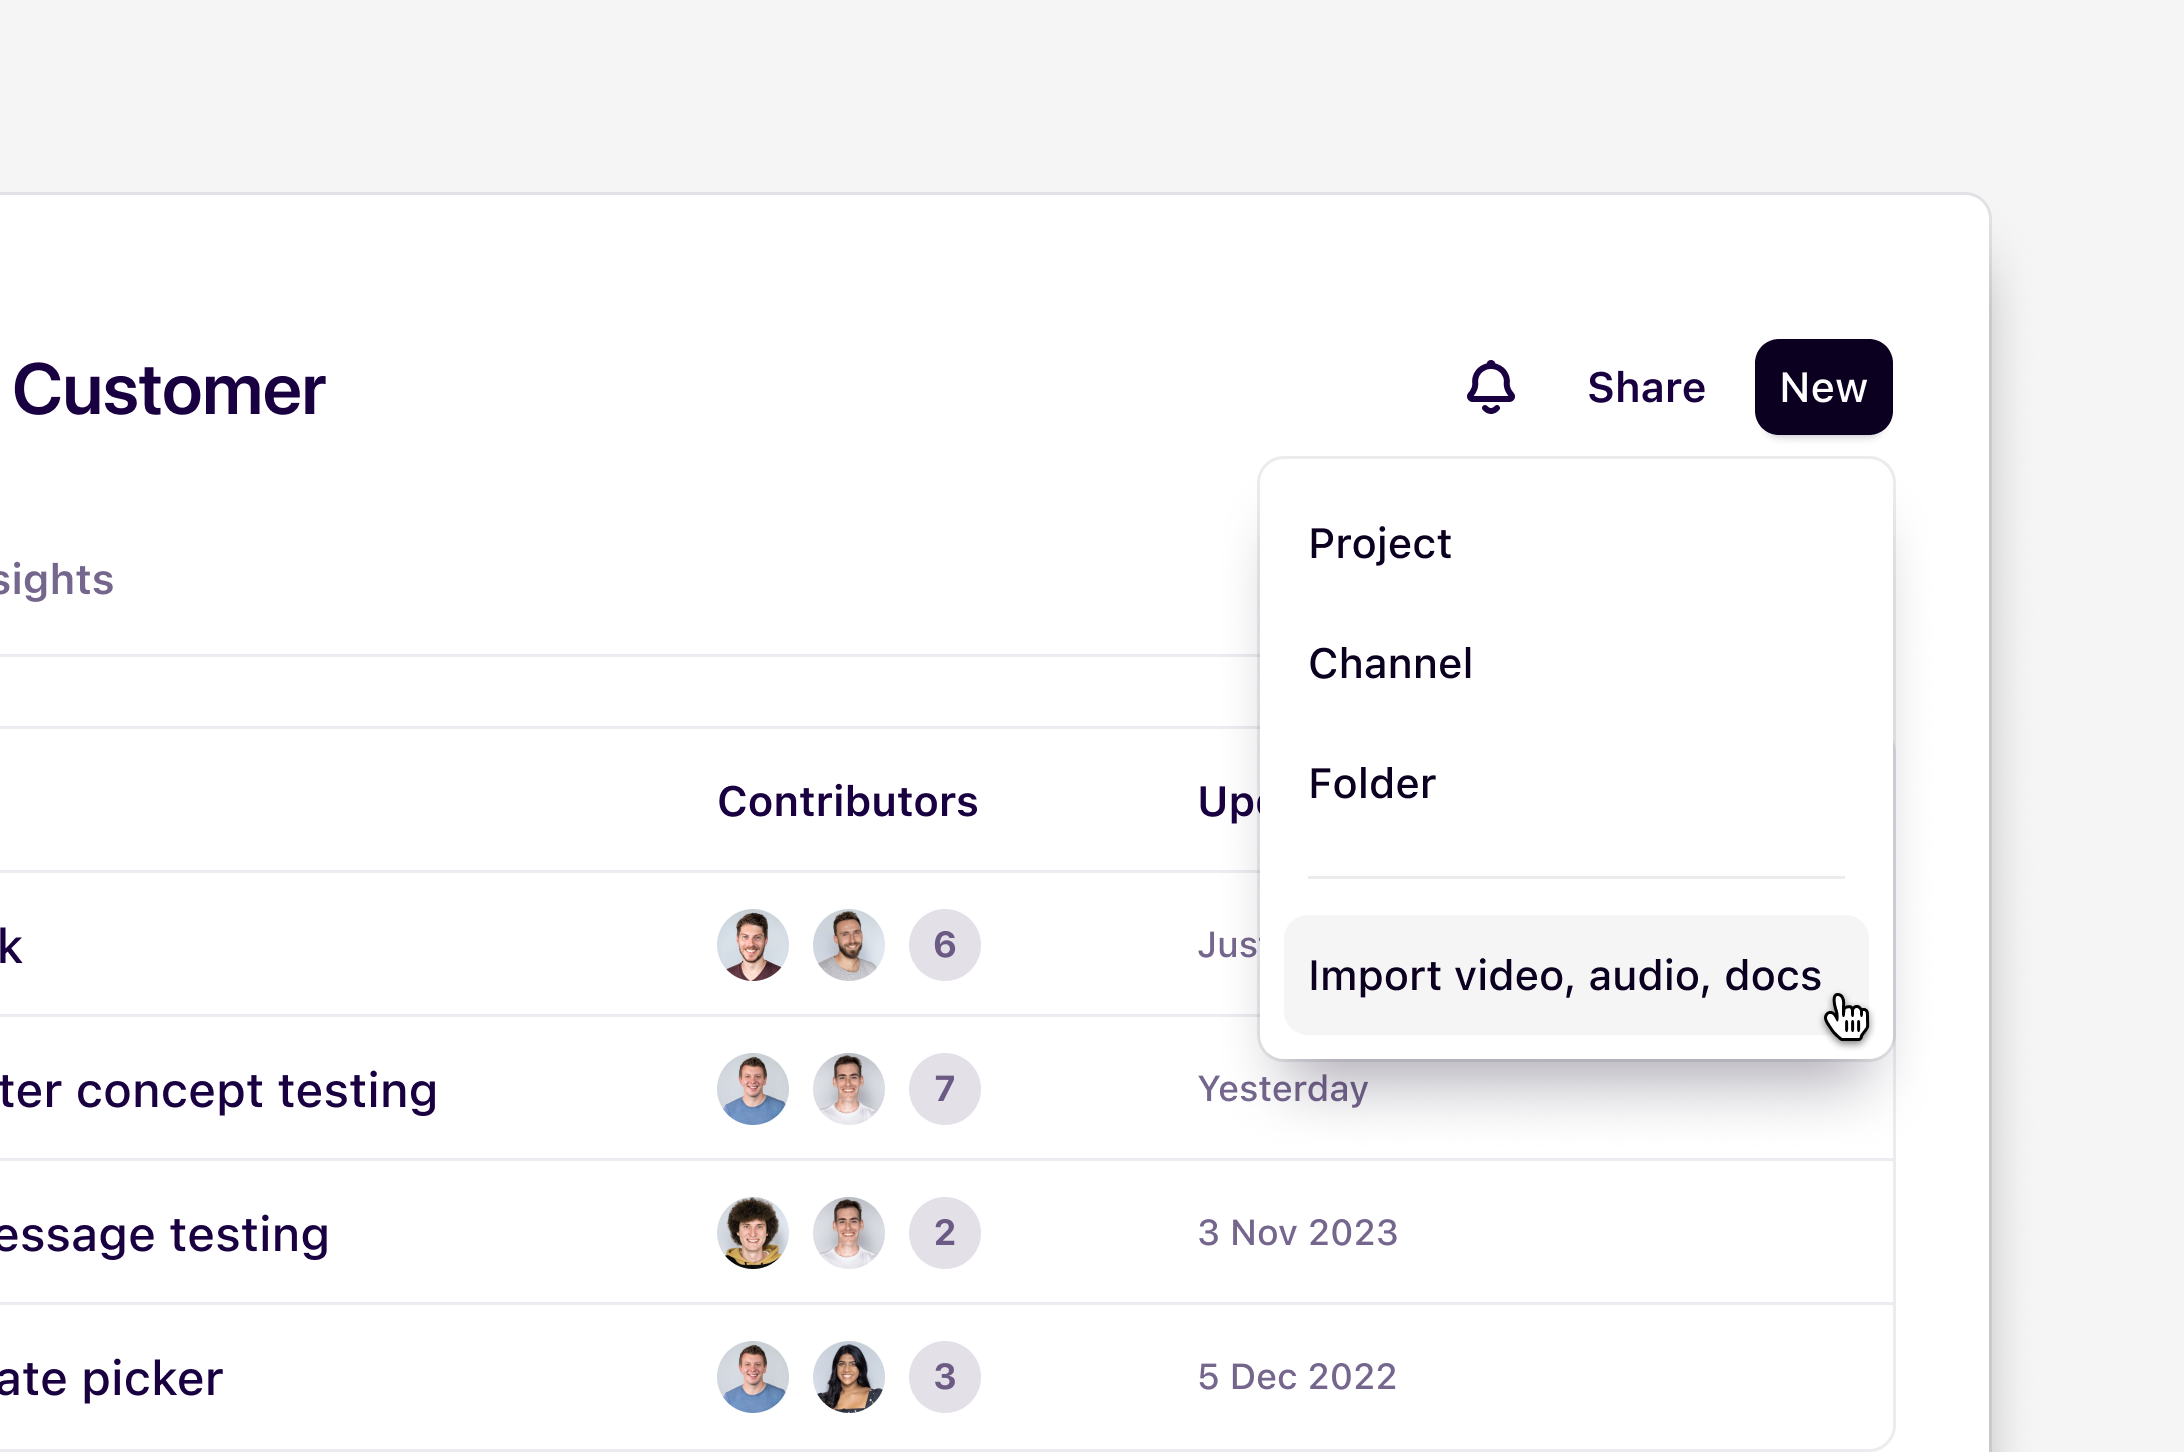Open the Insights tab
The width and height of the screenshot is (2184, 1452).
point(56,580)
